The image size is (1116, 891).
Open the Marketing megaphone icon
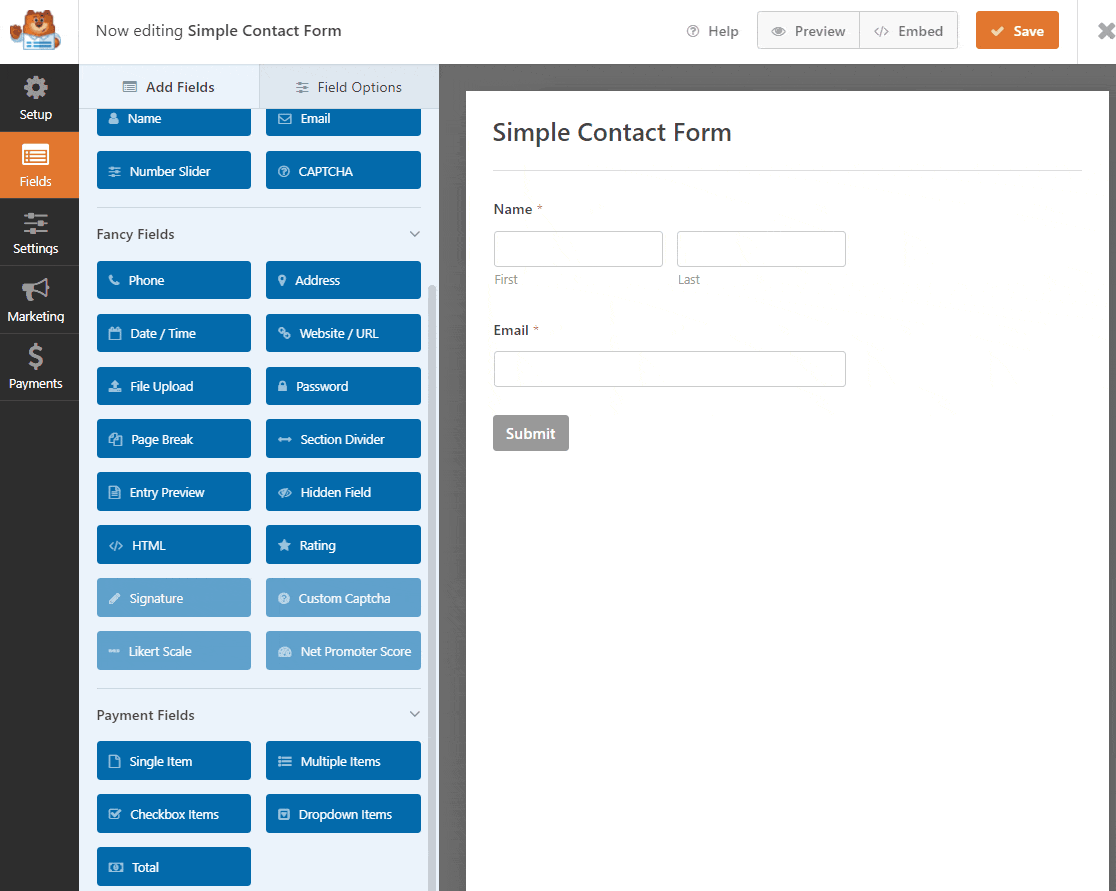click(36, 290)
